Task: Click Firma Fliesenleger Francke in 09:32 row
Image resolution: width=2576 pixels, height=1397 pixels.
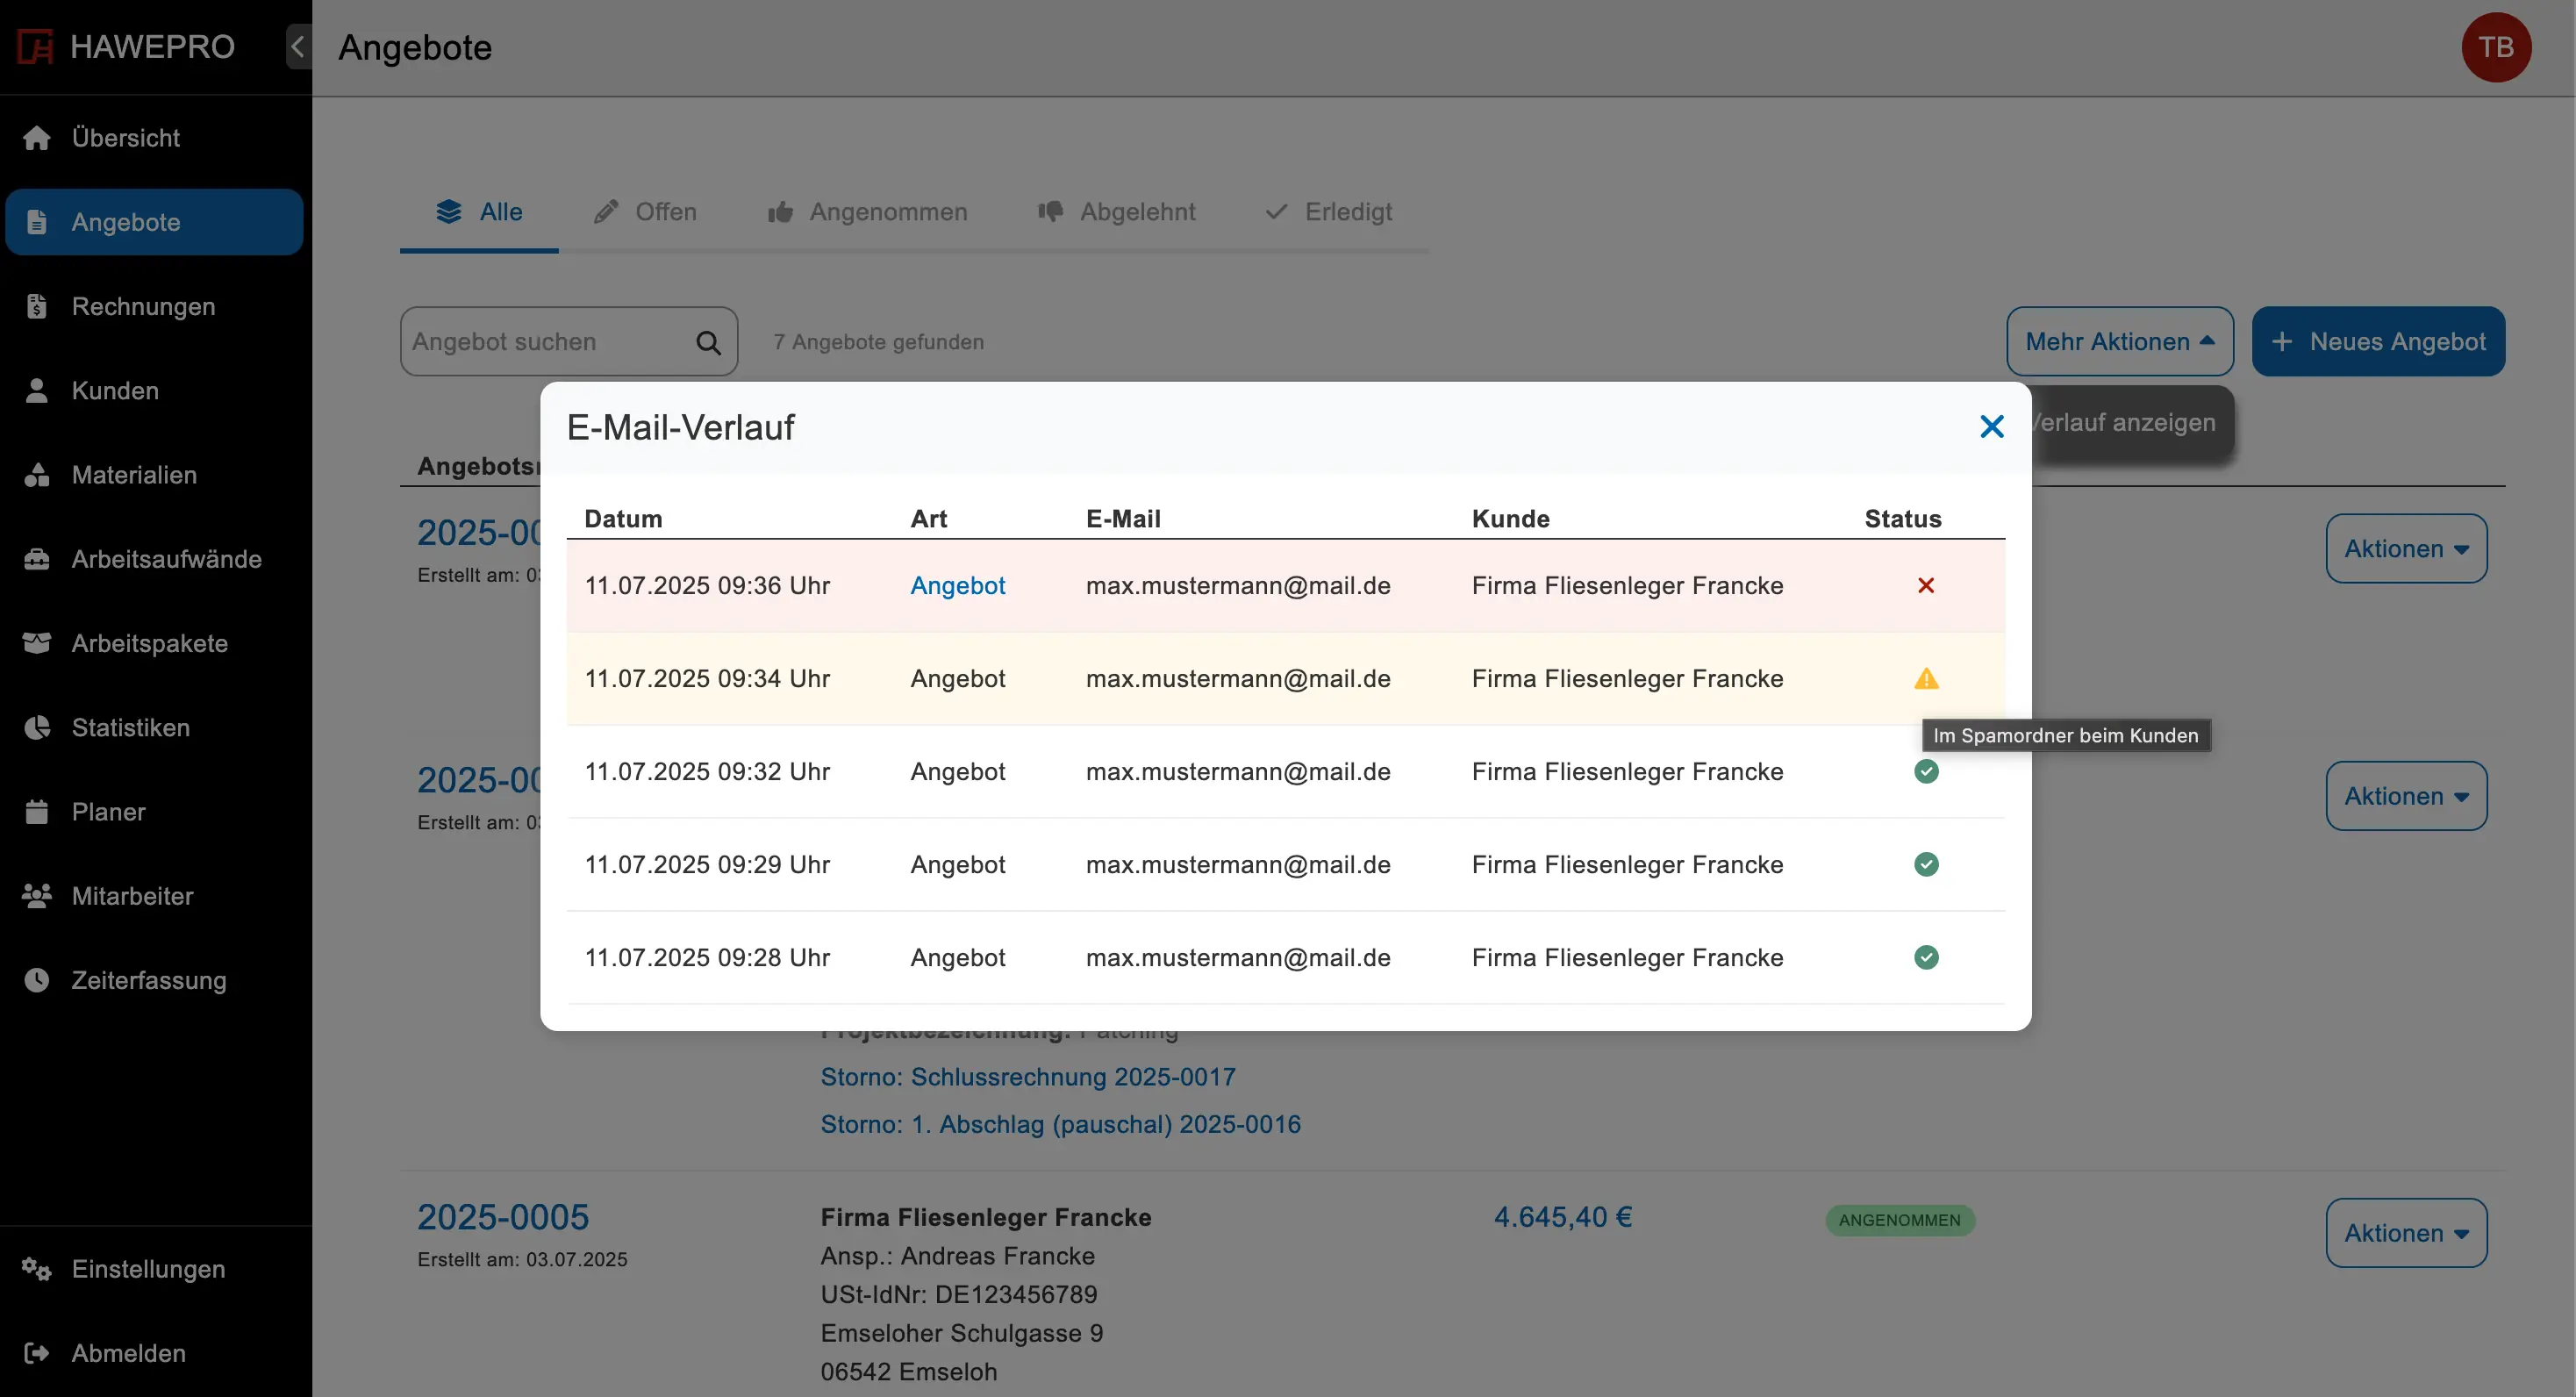Action: pyautogui.click(x=1627, y=771)
